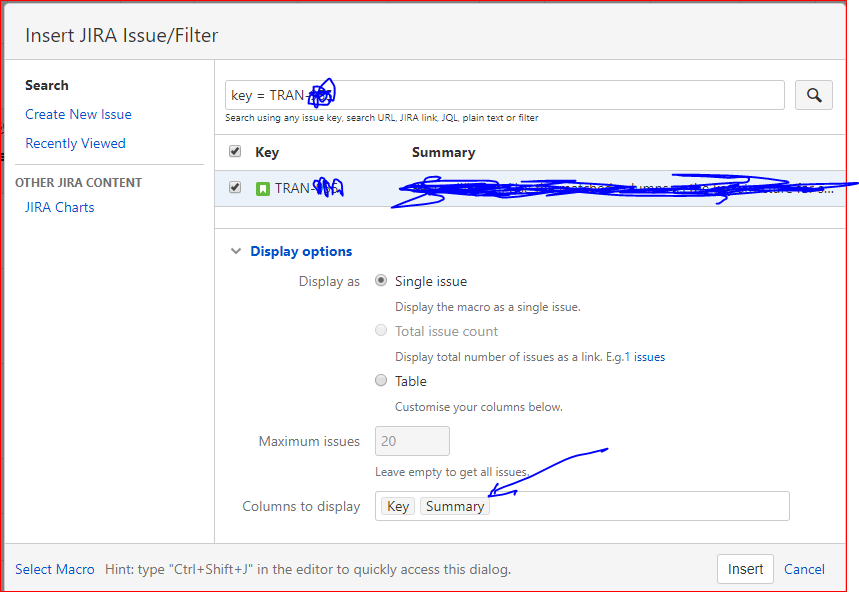This screenshot has width=859, height=592.
Task: Click the Maximum issues field
Action: coord(412,441)
